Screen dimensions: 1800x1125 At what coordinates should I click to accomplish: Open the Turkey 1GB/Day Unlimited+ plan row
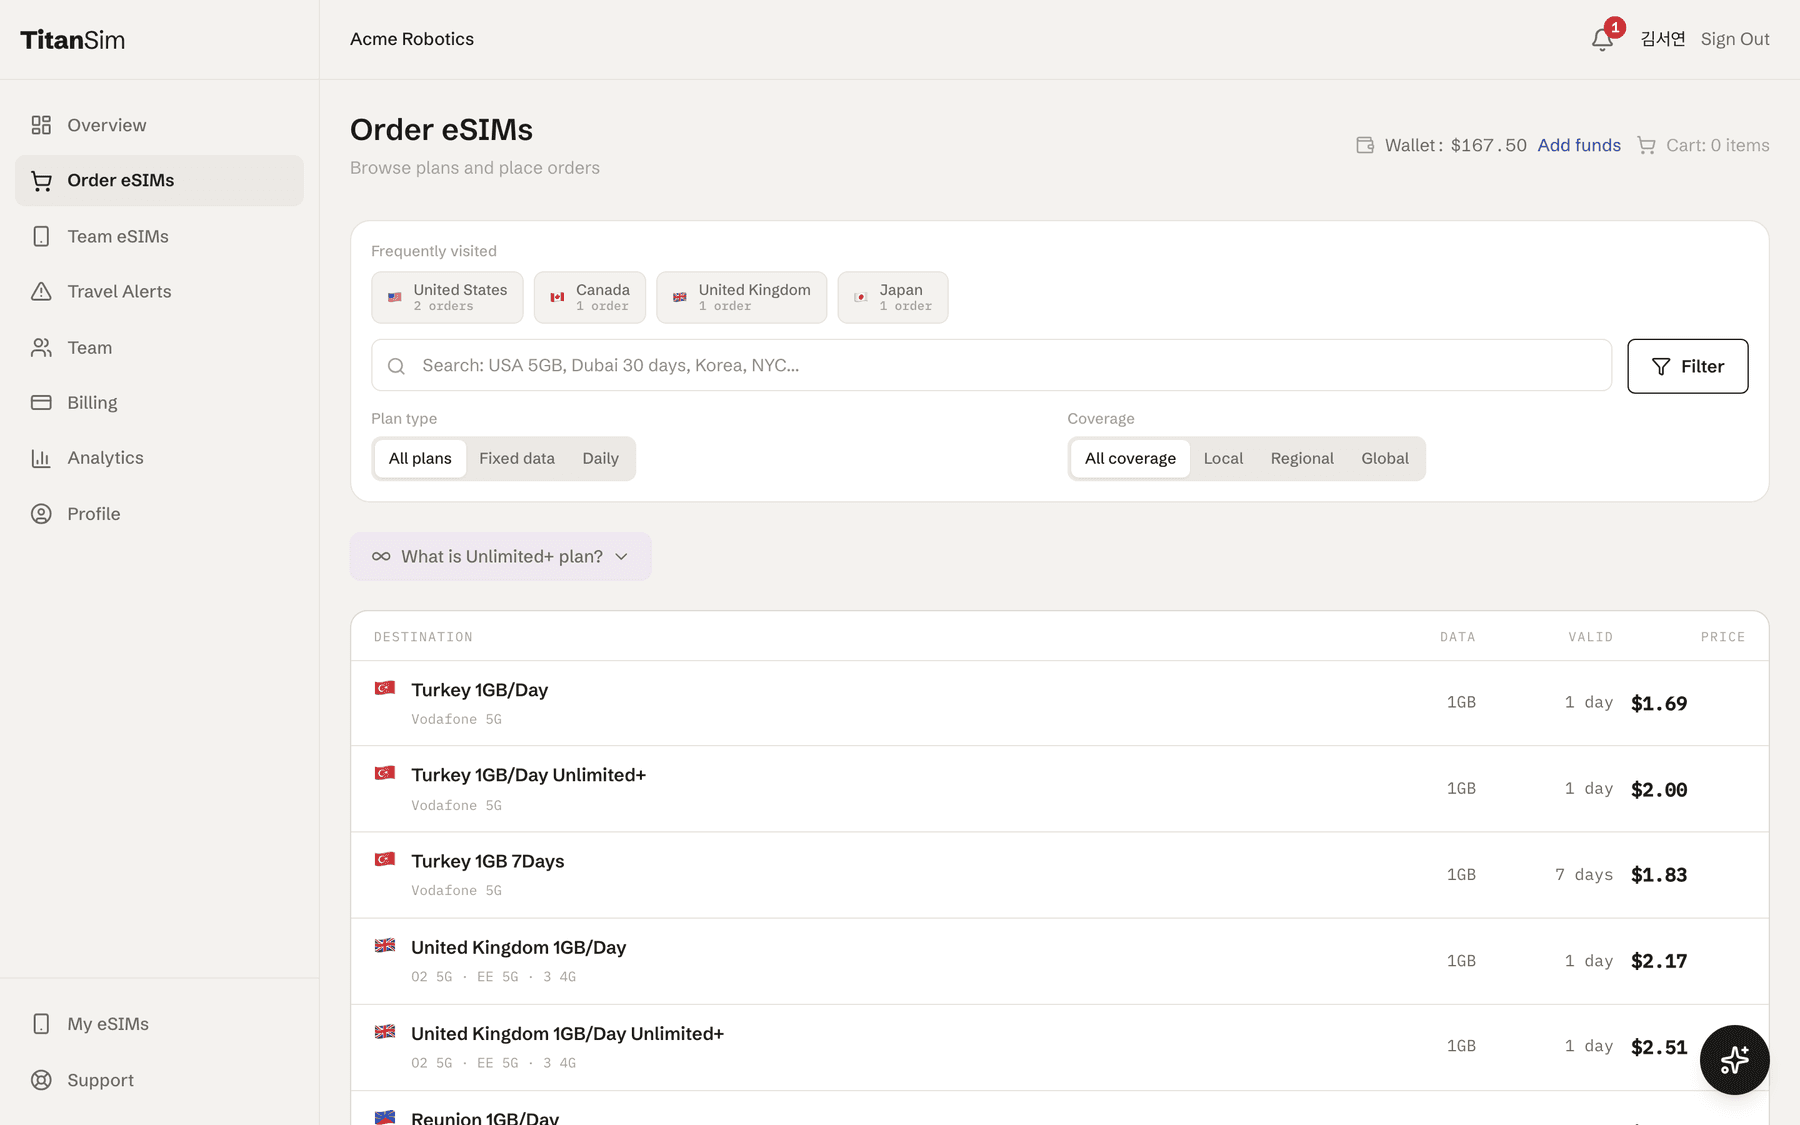(1060, 789)
